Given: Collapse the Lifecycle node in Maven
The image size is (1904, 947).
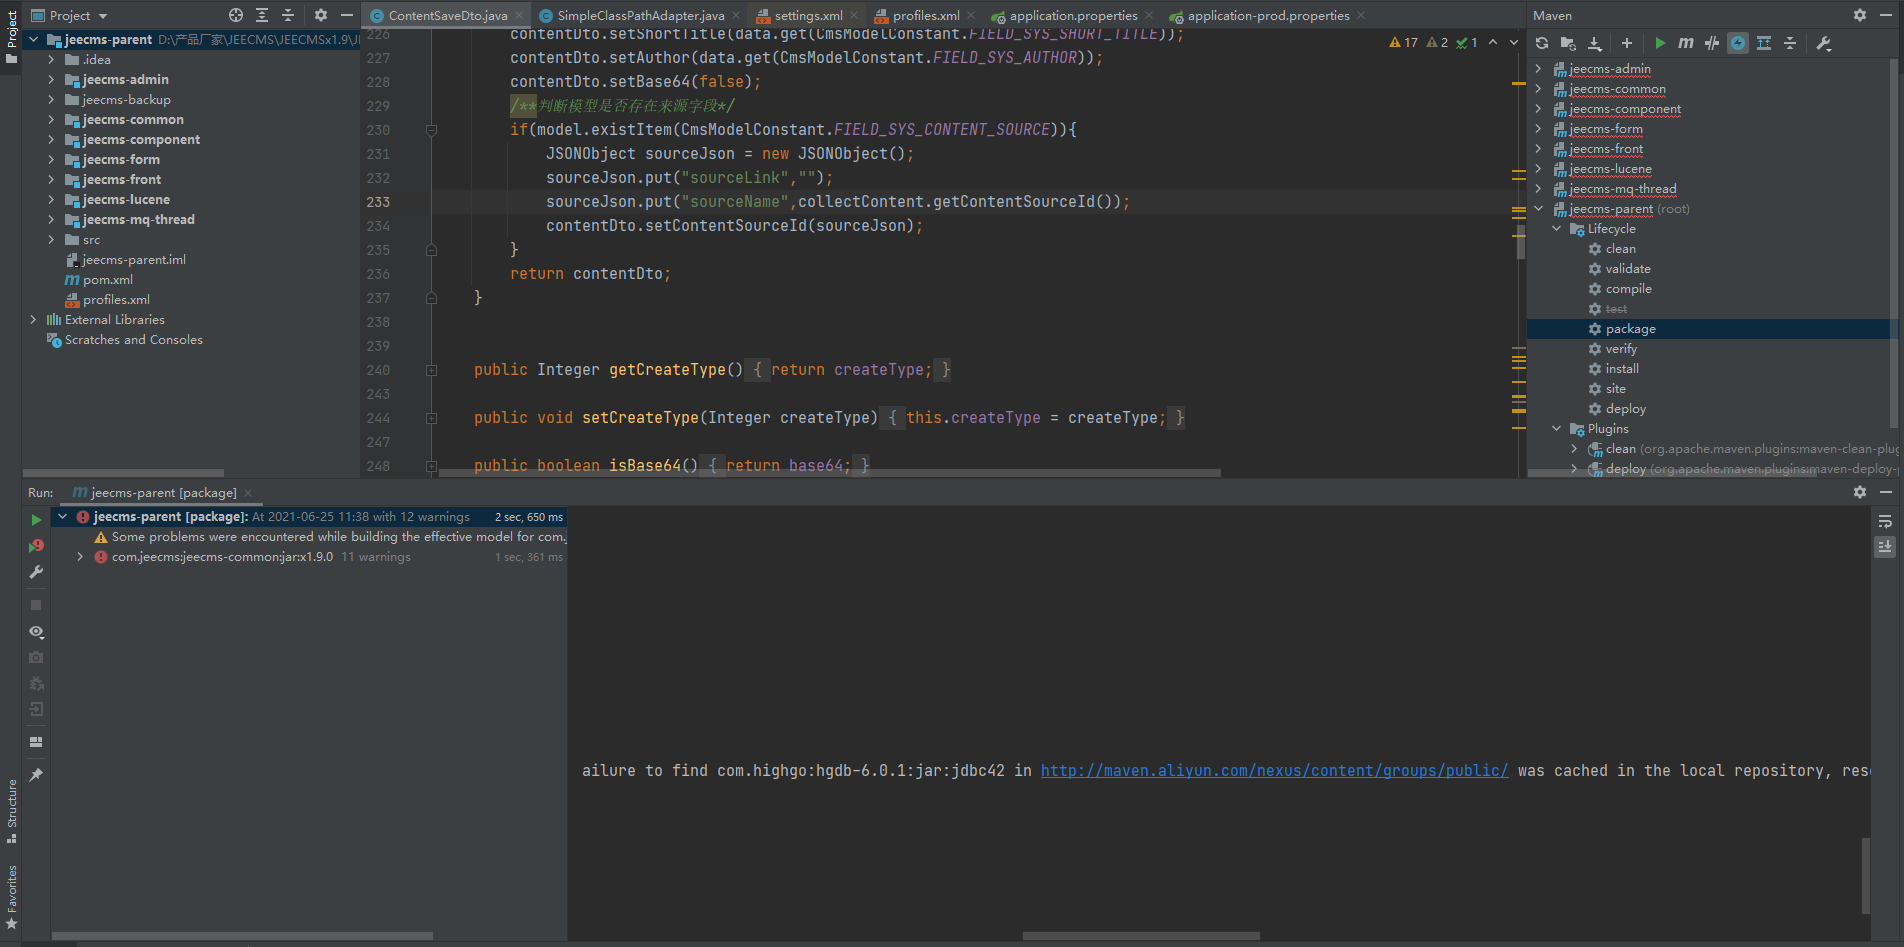Looking at the screenshot, I should pyautogui.click(x=1557, y=229).
